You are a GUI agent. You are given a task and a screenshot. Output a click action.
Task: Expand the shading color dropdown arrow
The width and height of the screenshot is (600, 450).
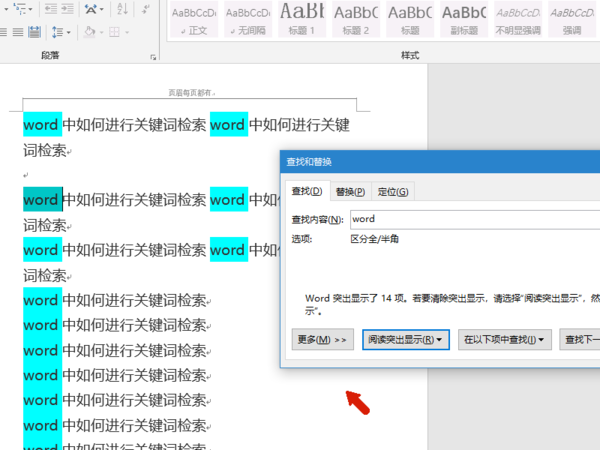click(x=102, y=33)
